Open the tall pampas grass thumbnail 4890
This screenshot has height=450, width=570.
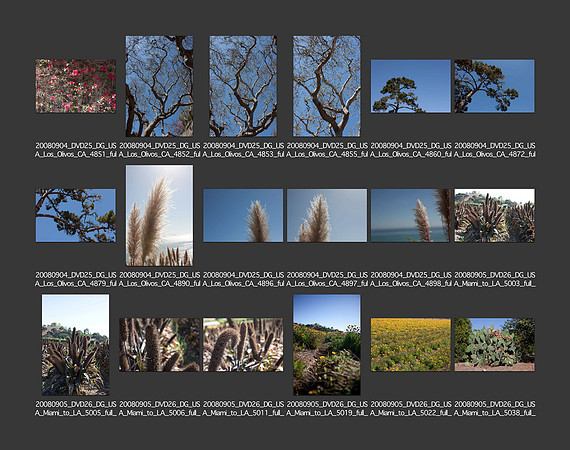(159, 216)
